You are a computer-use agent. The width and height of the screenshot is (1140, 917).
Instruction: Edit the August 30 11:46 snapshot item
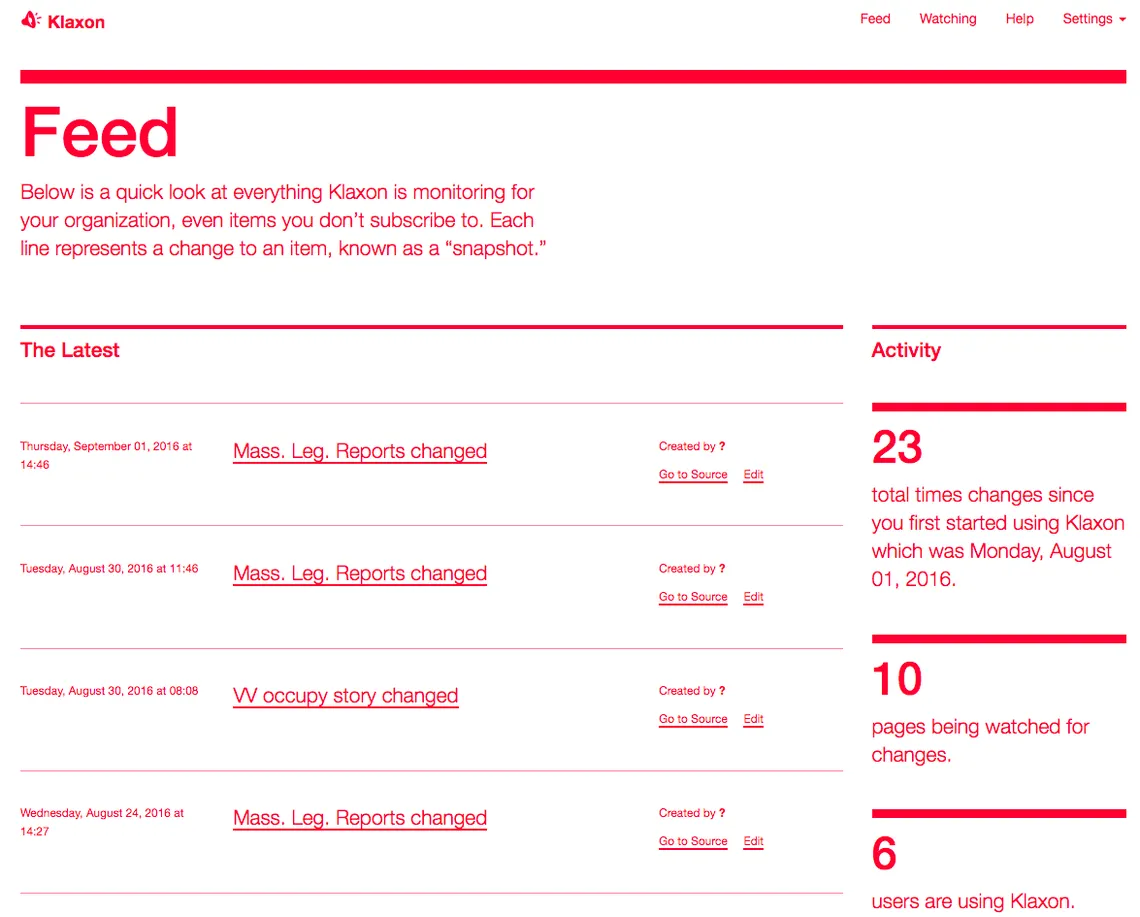[753, 596]
